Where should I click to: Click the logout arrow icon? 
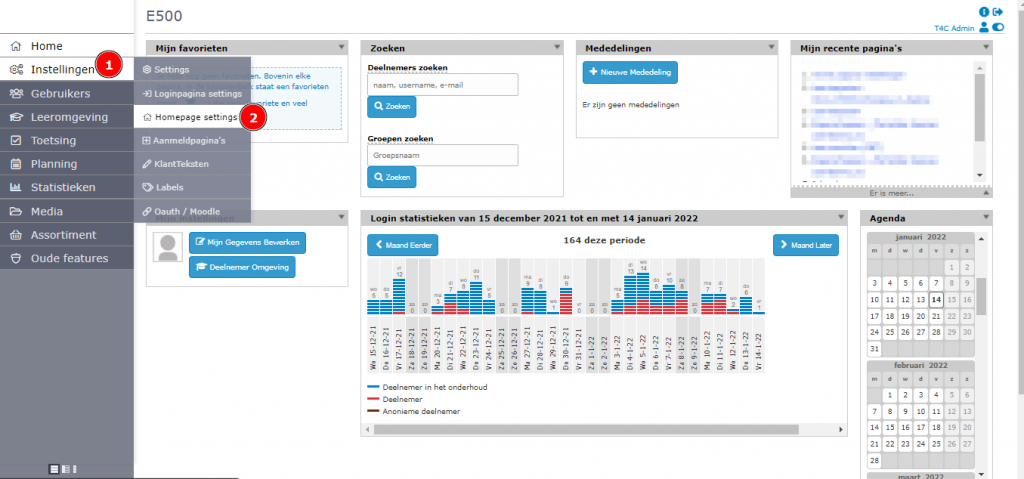click(x=997, y=12)
